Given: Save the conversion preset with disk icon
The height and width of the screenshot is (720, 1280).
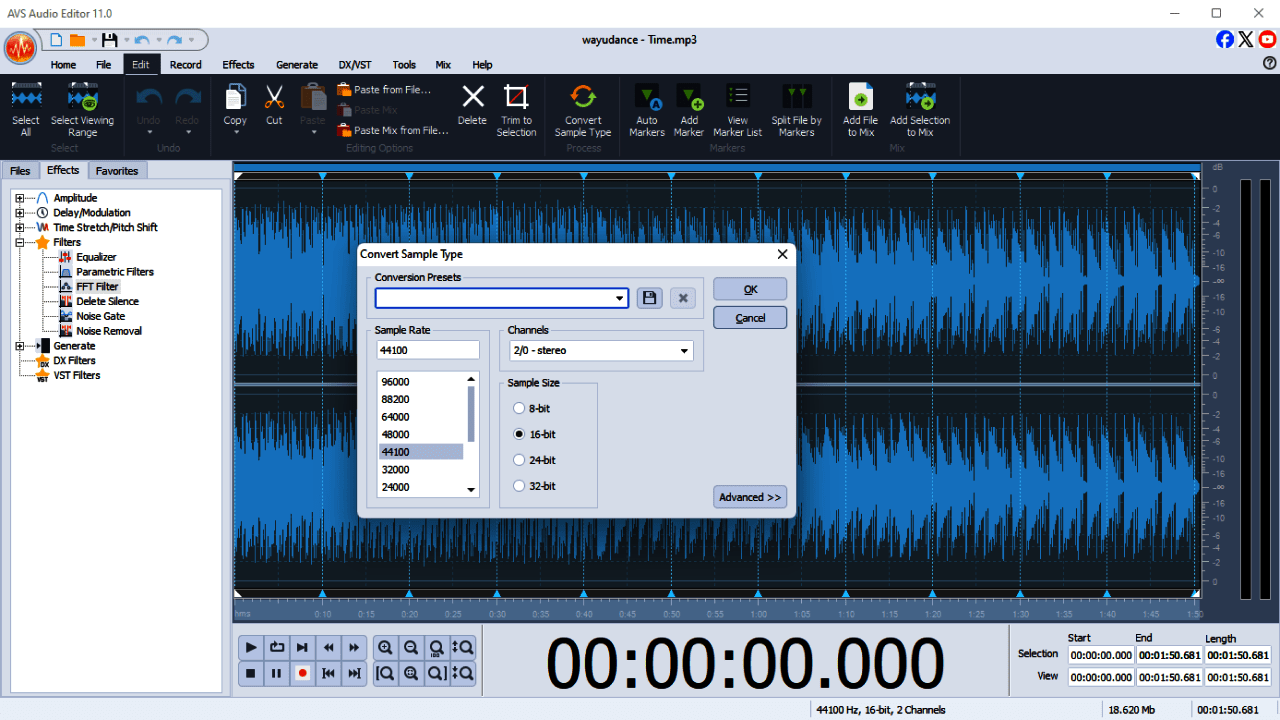Looking at the screenshot, I should [650, 298].
